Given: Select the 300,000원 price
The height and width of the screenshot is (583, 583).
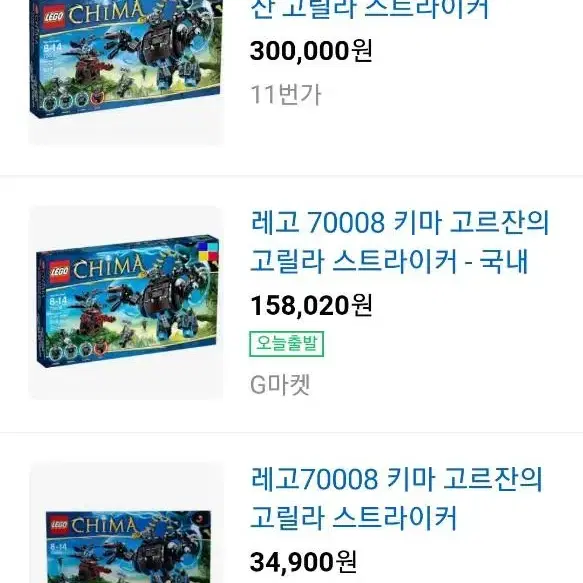Looking at the screenshot, I should tap(311, 51).
